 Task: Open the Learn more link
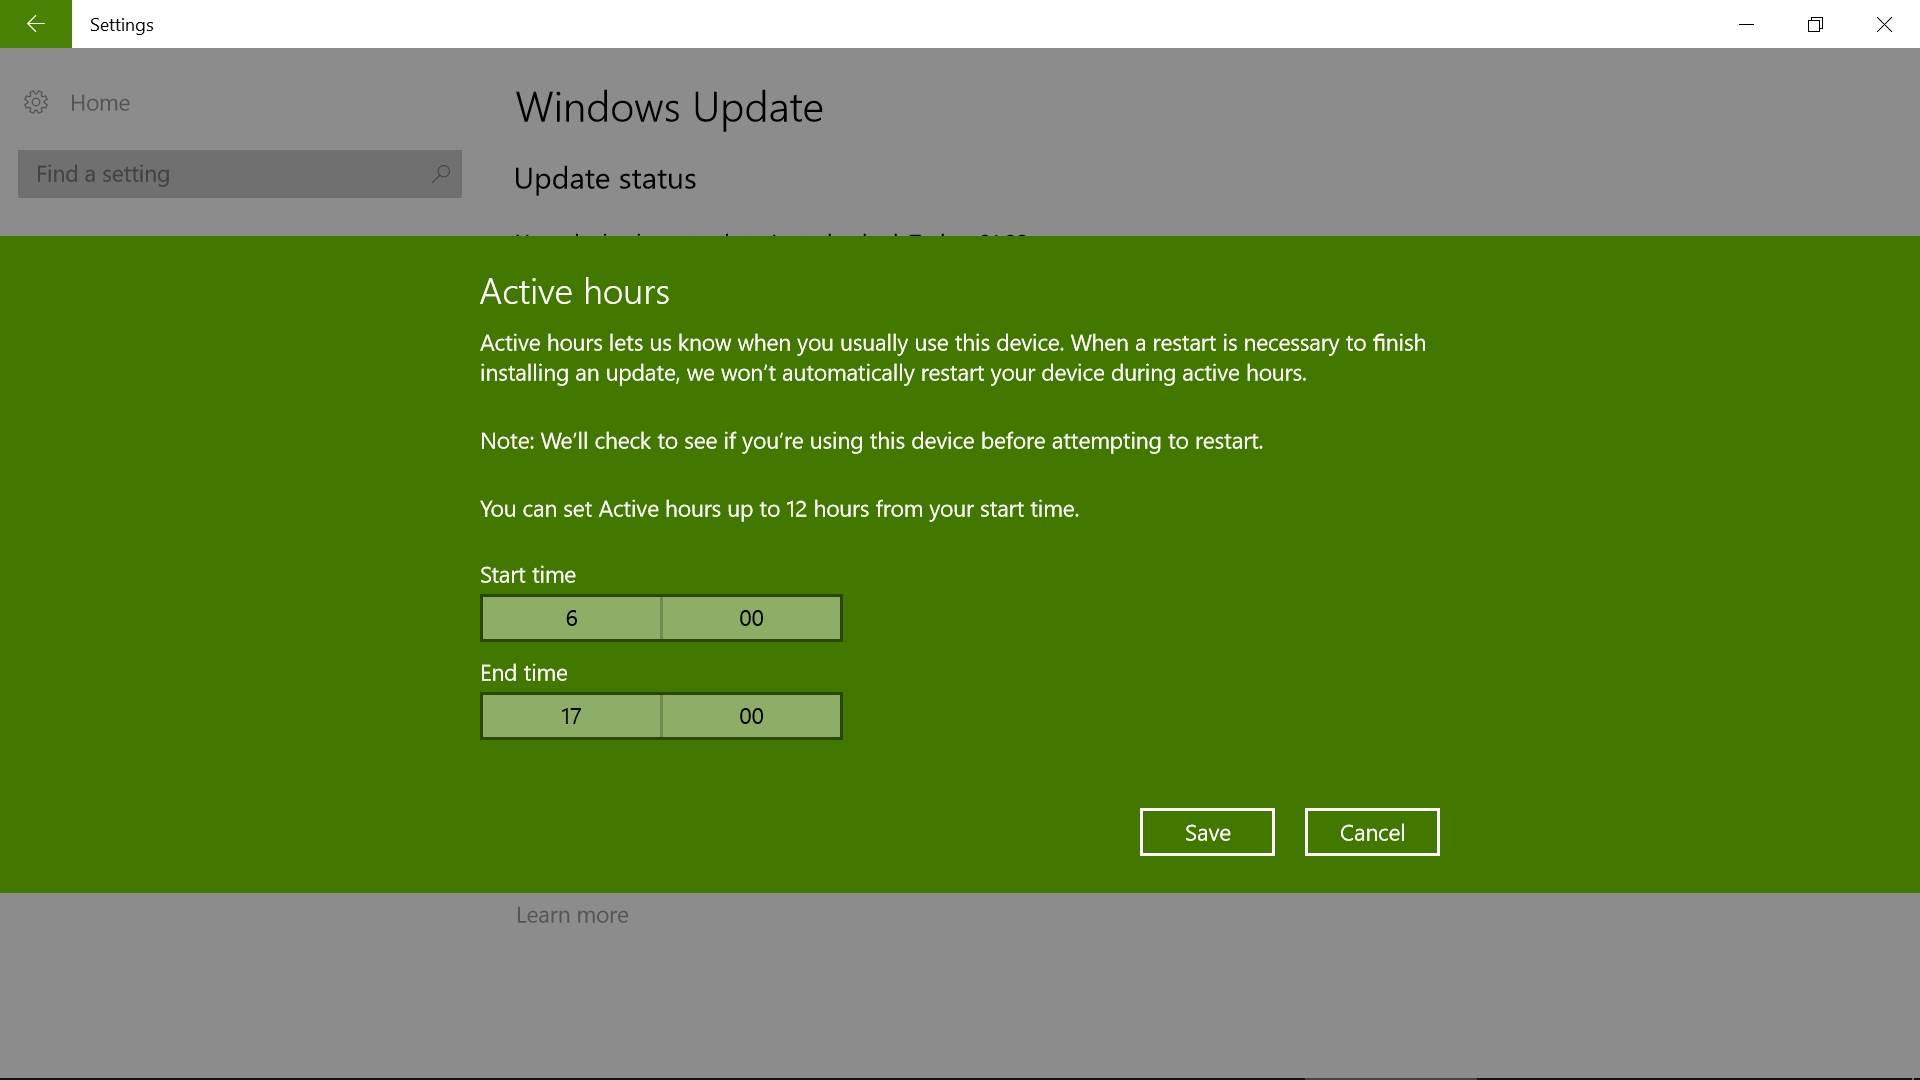[x=572, y=915]
